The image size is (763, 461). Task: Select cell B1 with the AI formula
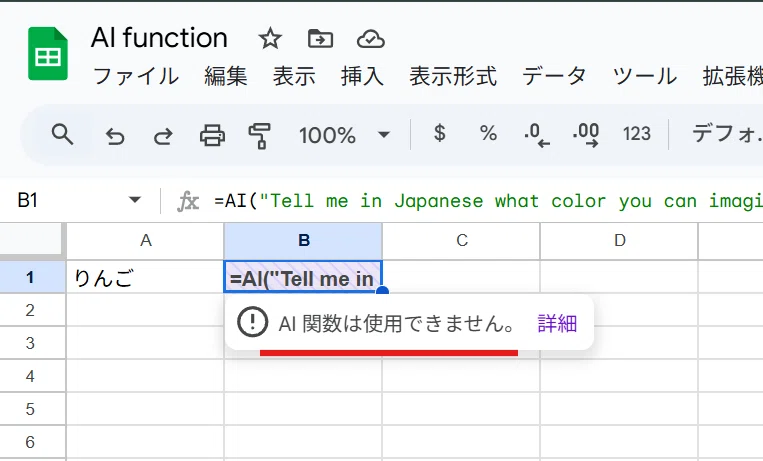303,277
